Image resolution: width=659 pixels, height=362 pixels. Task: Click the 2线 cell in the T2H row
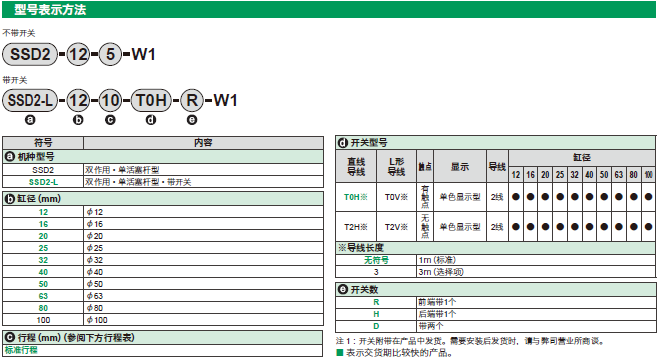(497, 227)
